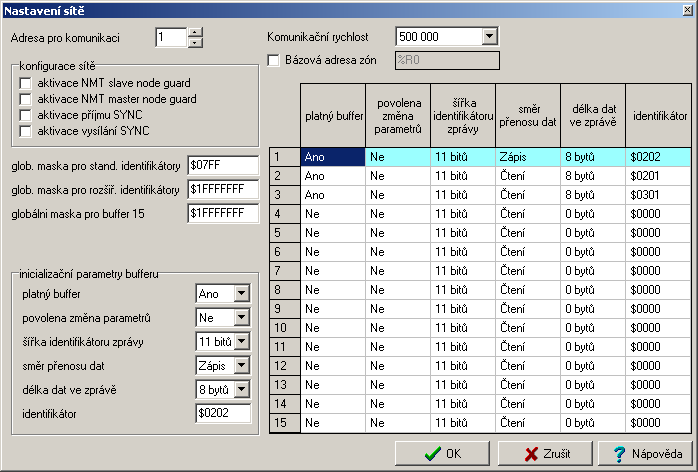Viewport: 698px width, 472px height.
Task: Click povolena změna parametrů column header
Action: point(398,116)
